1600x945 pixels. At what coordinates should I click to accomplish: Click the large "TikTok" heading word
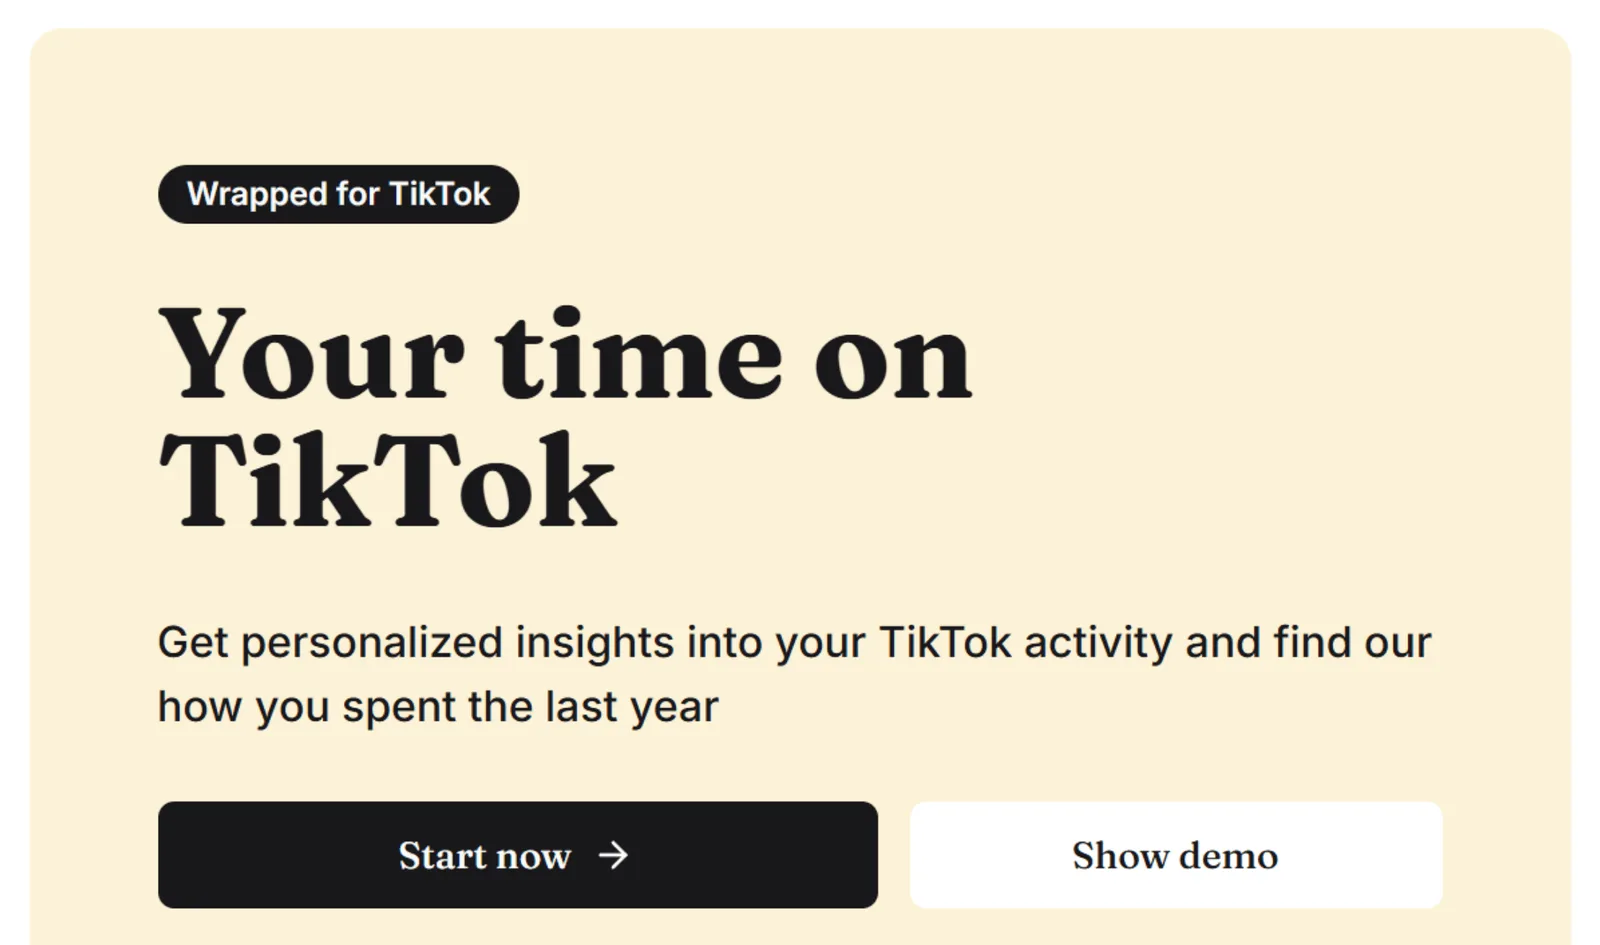click(x=388, y=482)
